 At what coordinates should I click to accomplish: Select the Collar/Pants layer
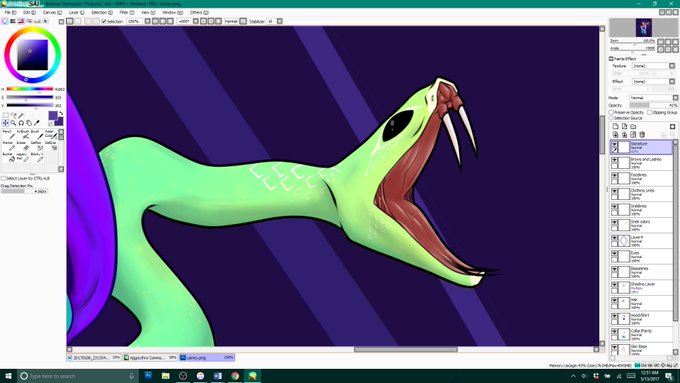pos(641,334)
